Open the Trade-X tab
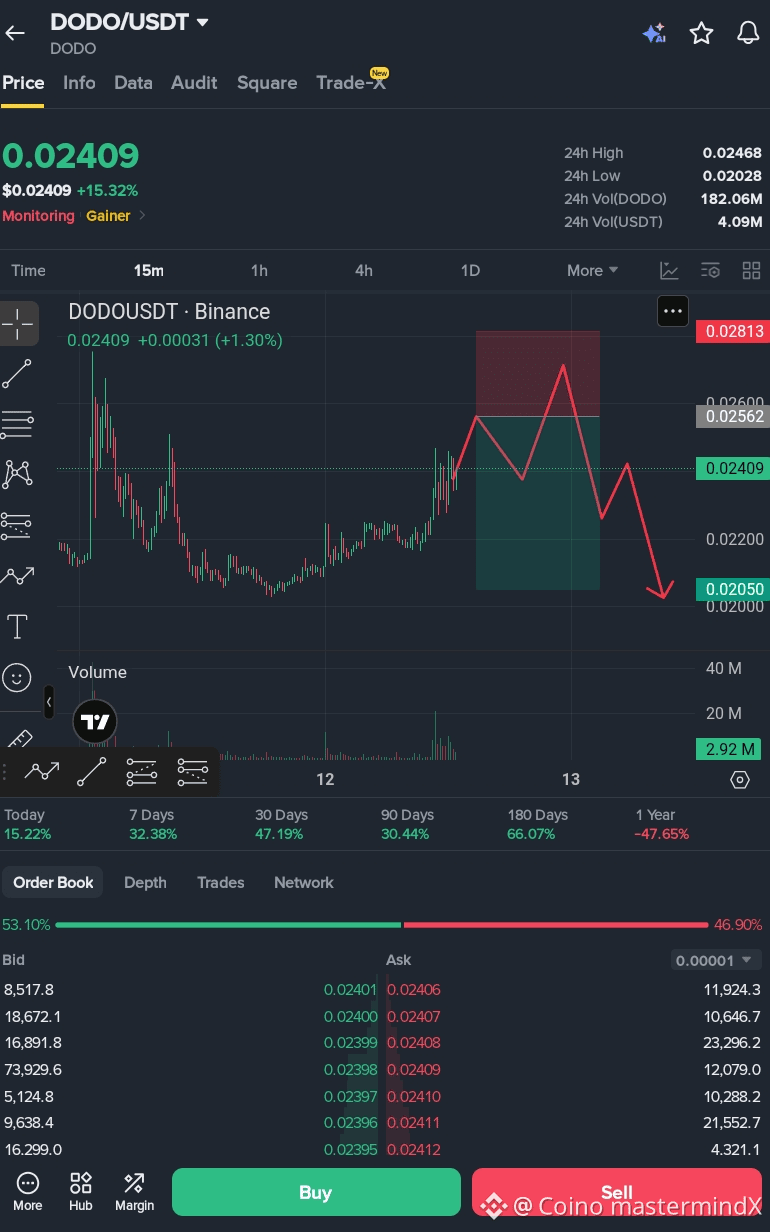This screenshot has height=1232, width=770. point(351,83)
